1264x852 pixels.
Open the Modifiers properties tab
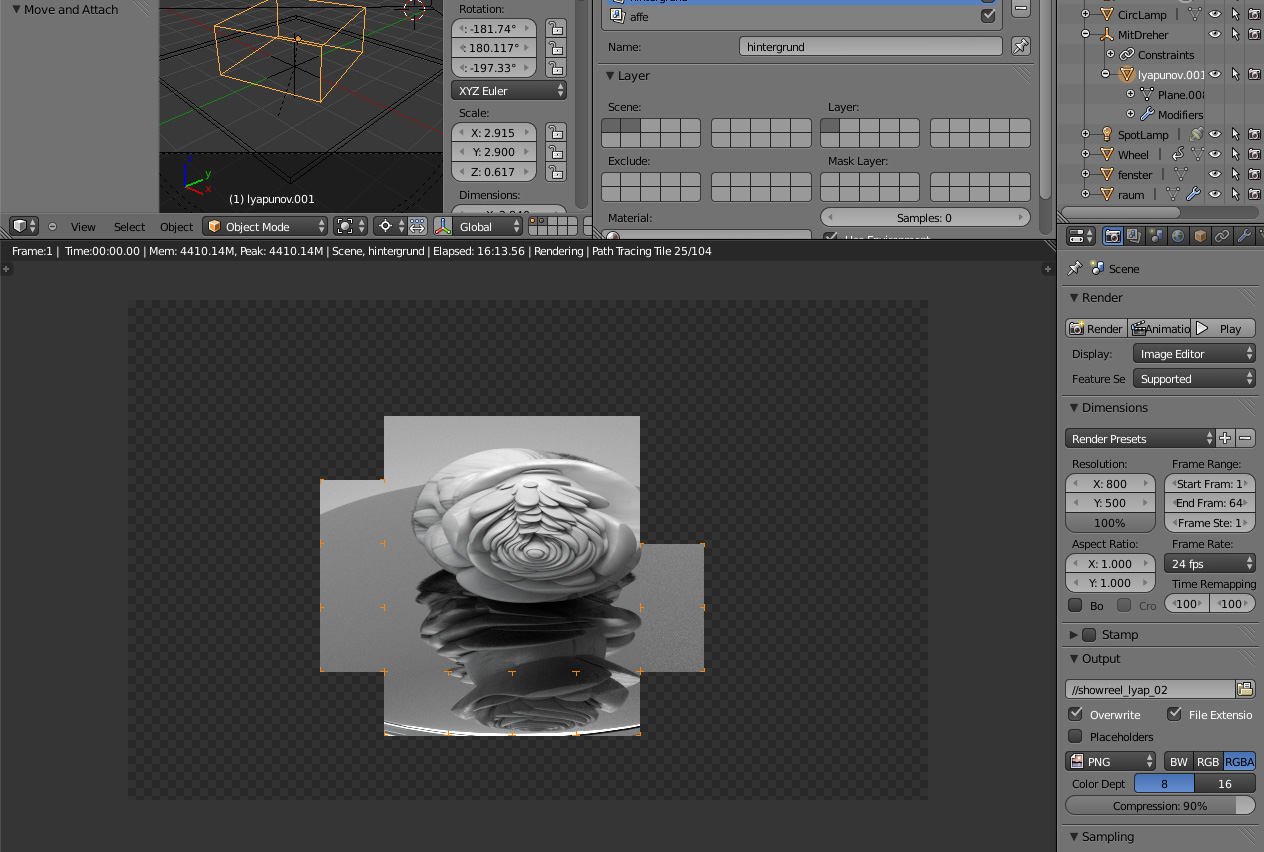tap(1244, 236)
